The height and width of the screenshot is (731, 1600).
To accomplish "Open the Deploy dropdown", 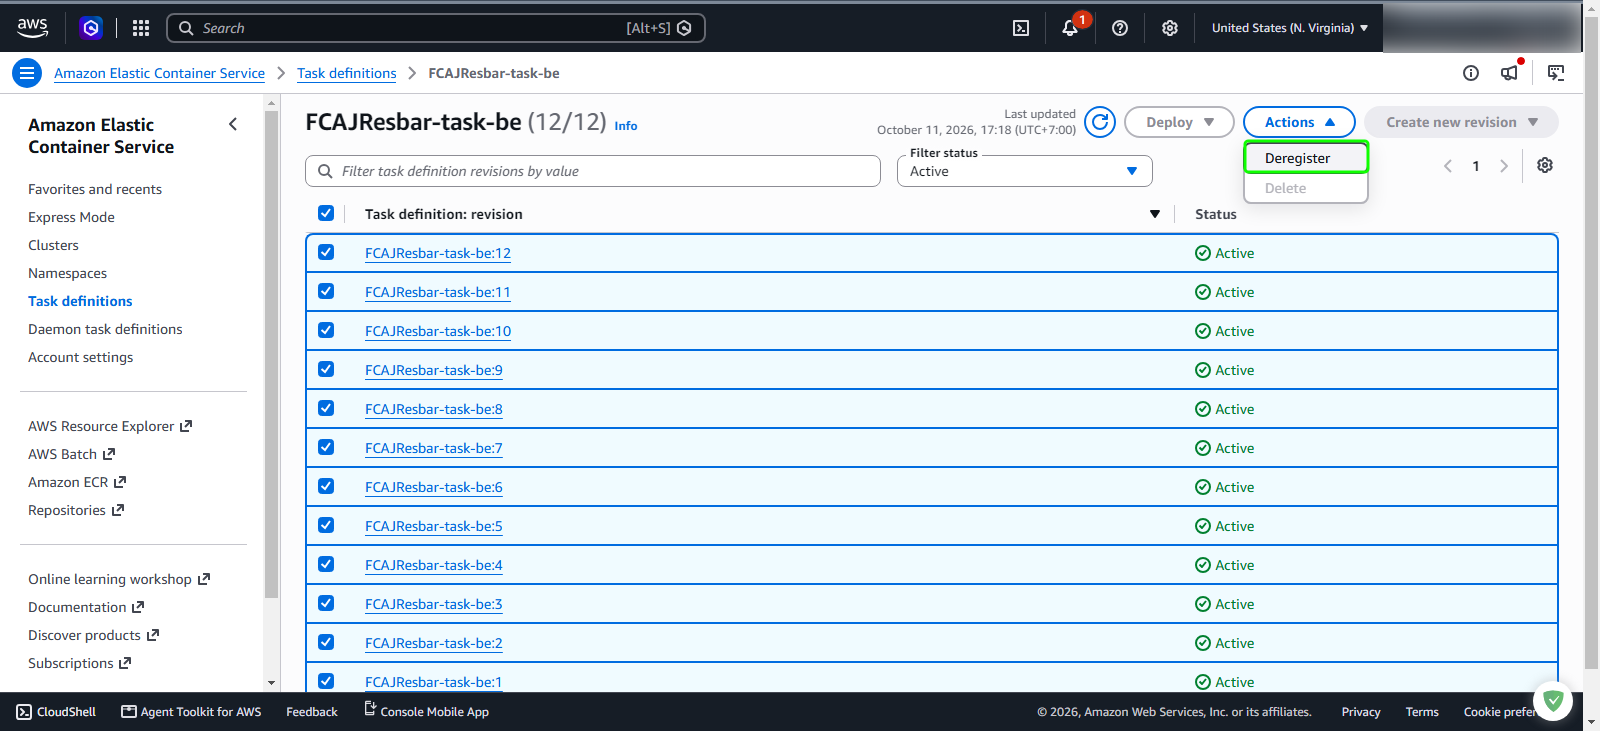I will (1180, 122).
